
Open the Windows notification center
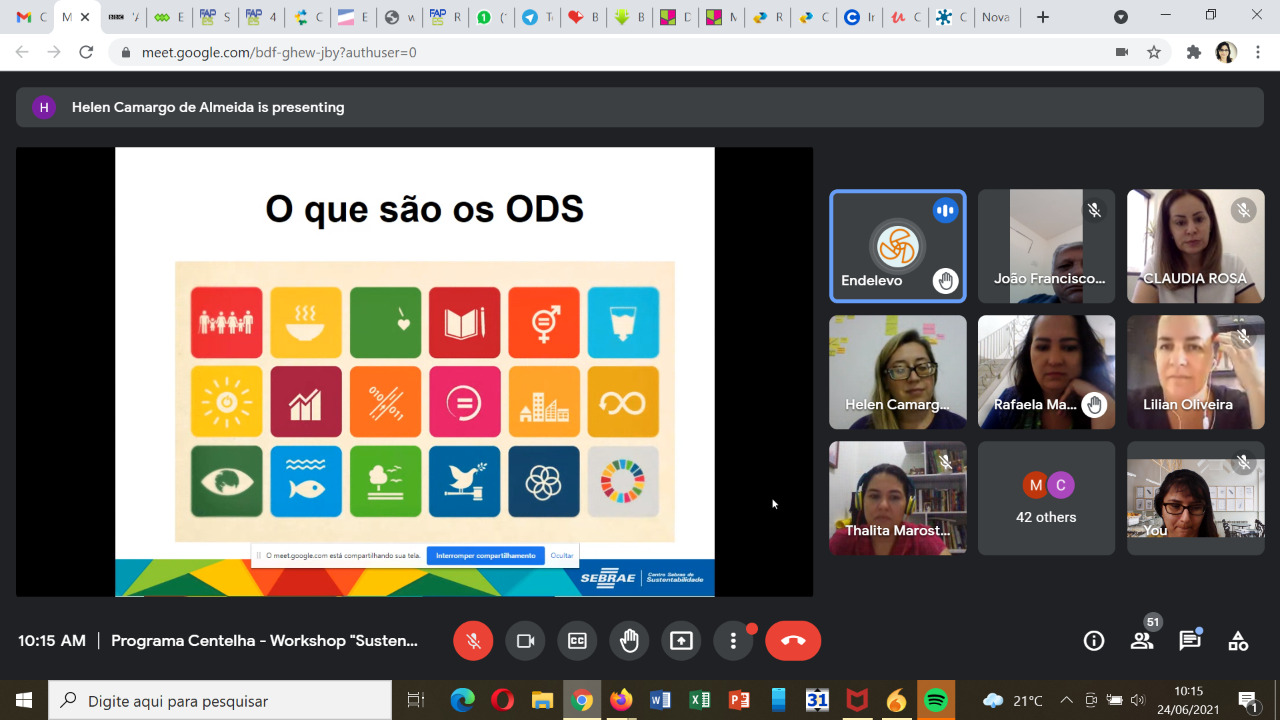coord(1248,700)
